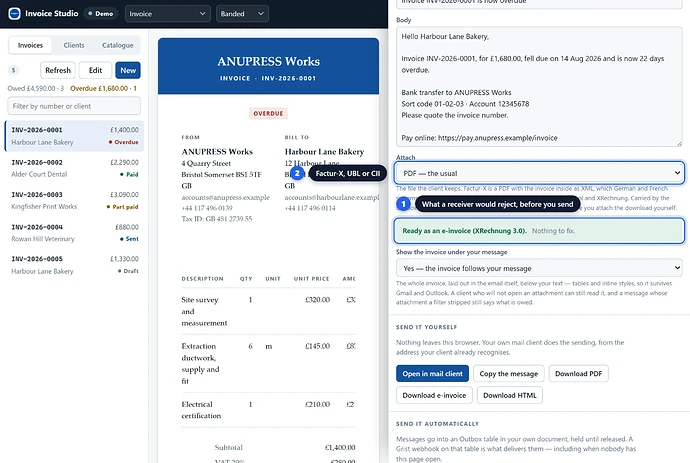
Task: Click the Sent status label
Action: tap(129, 239)
